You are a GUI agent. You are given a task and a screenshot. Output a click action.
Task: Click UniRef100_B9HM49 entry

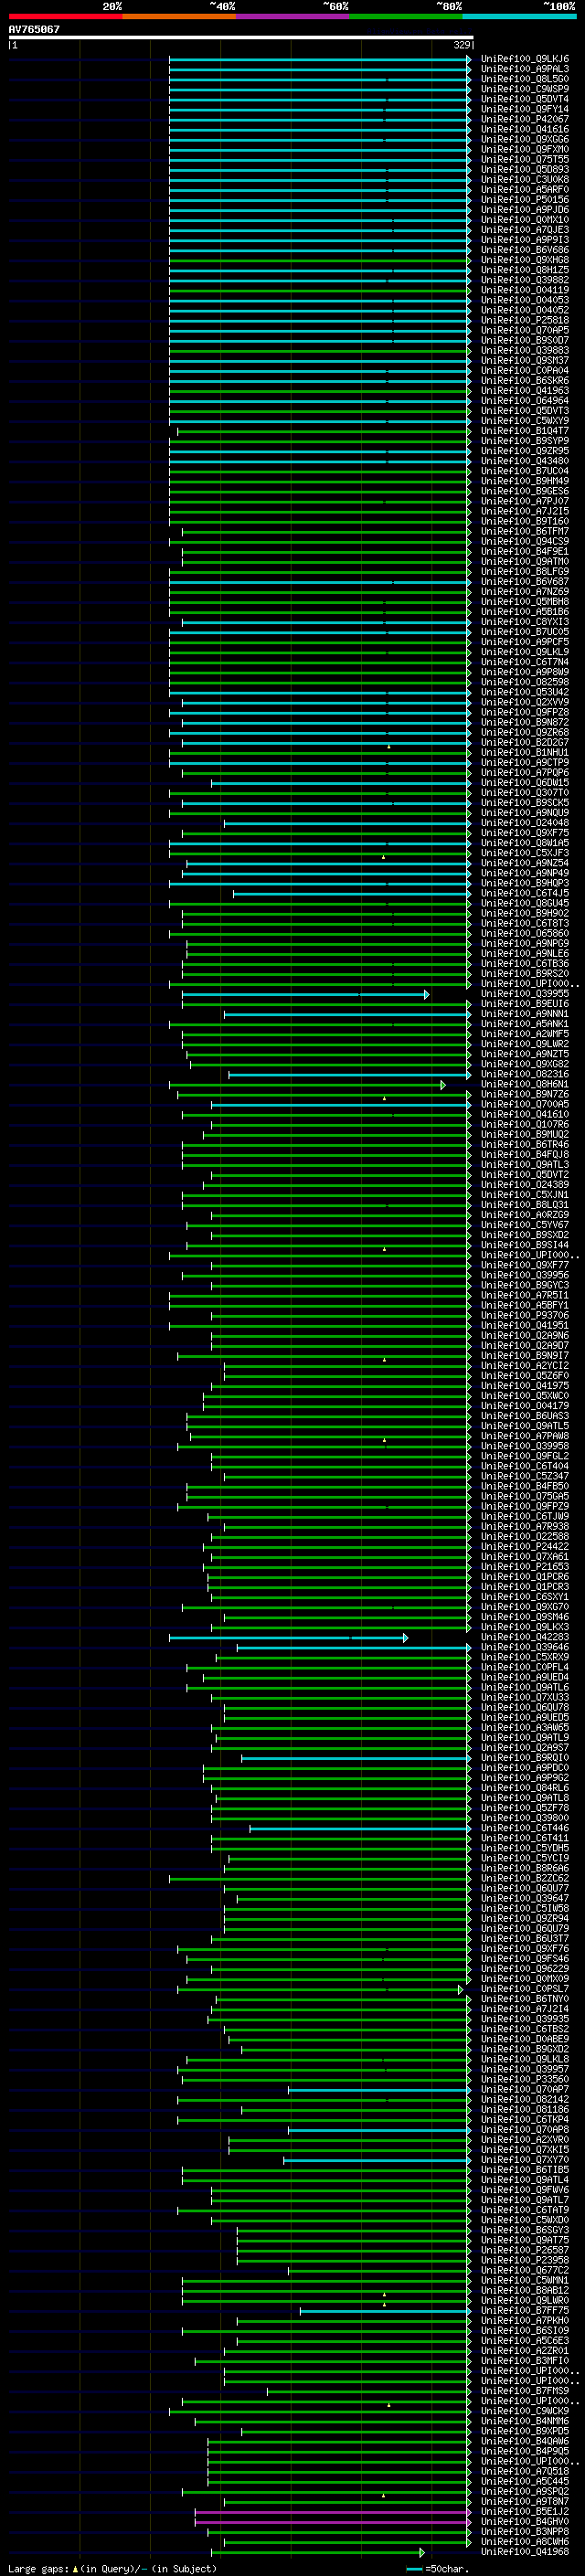pos(524,481)
